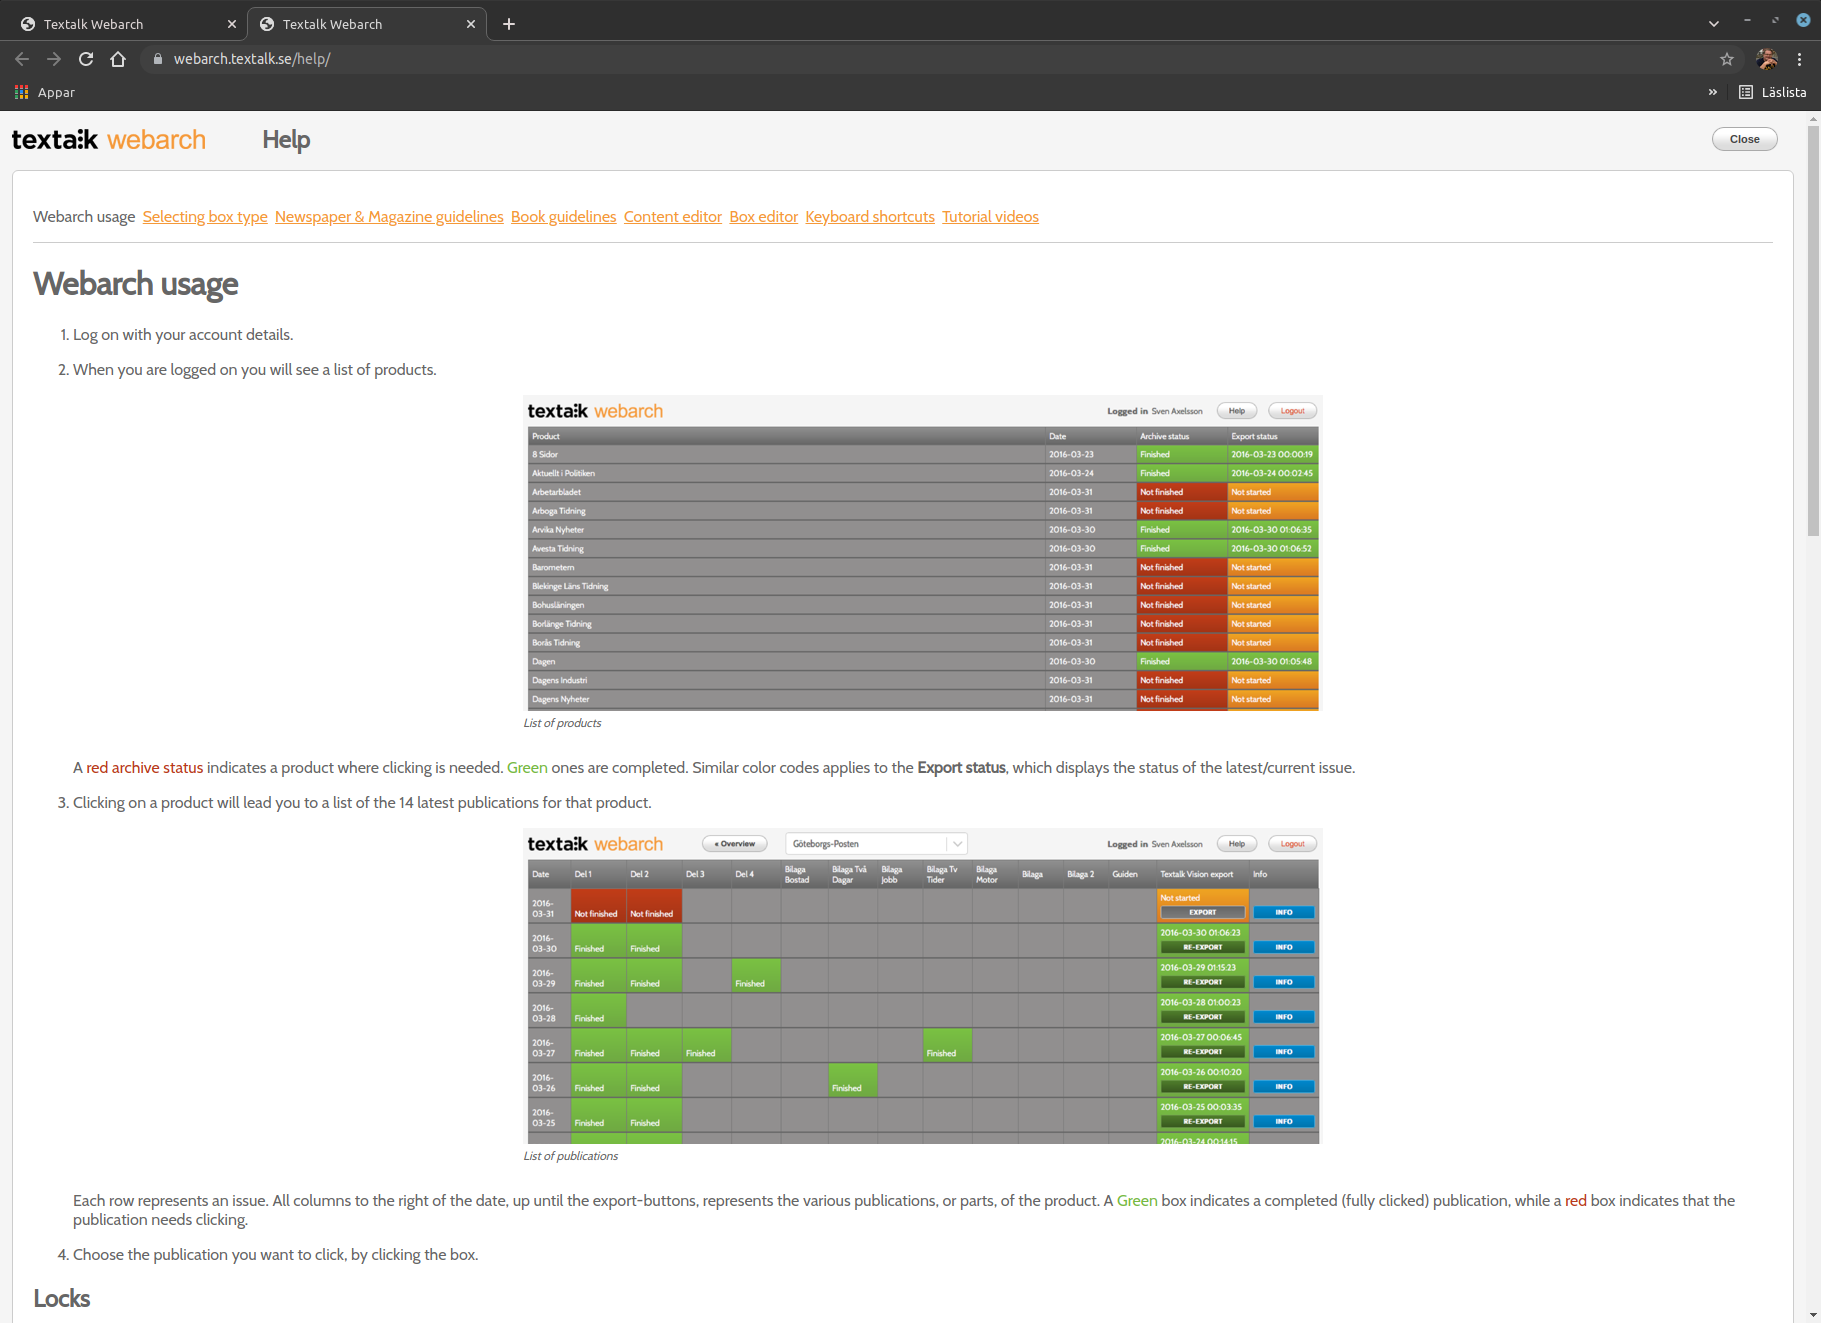This screenshot has height=1323, width=1821.
Task: Click the List of products screenshot
Action: pos(922,553)
